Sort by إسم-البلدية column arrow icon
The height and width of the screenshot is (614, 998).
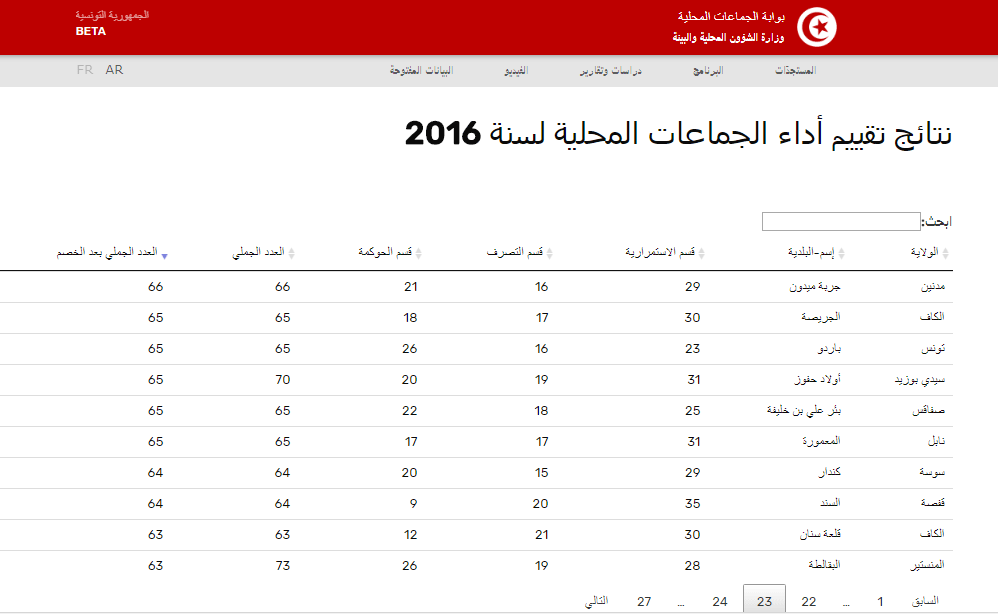tap(841, 253)
